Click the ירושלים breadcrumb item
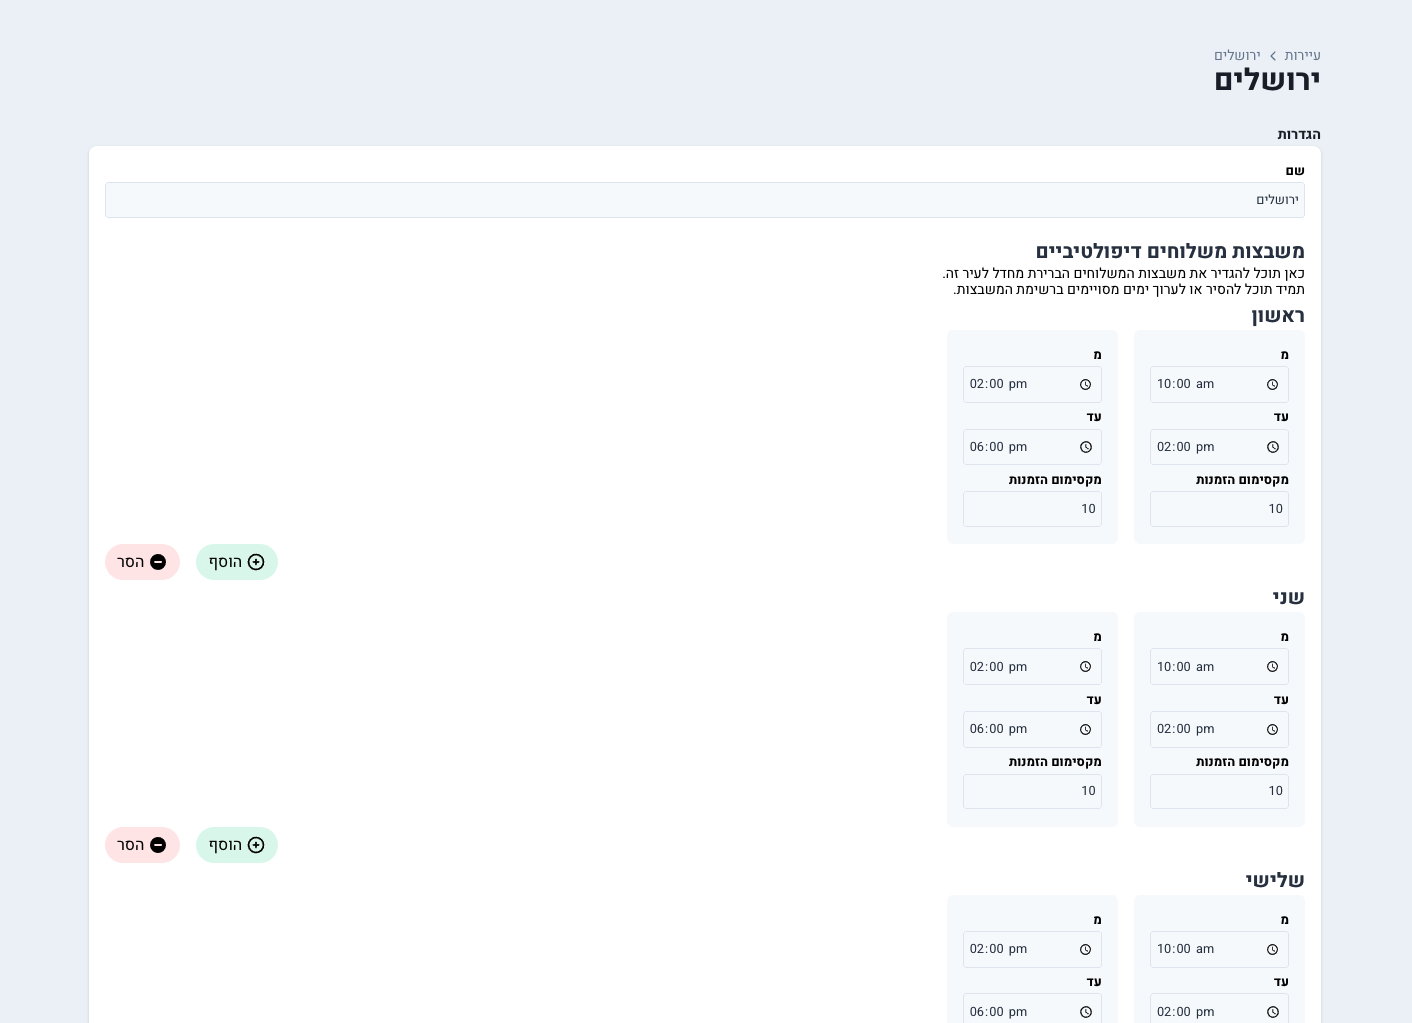The width and height of the screenshot is (1412, 1023). tap(1237, 56)
